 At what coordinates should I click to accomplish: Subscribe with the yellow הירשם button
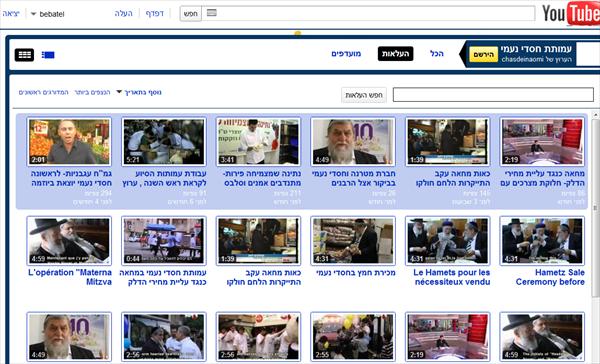click(x=484, y=54)
